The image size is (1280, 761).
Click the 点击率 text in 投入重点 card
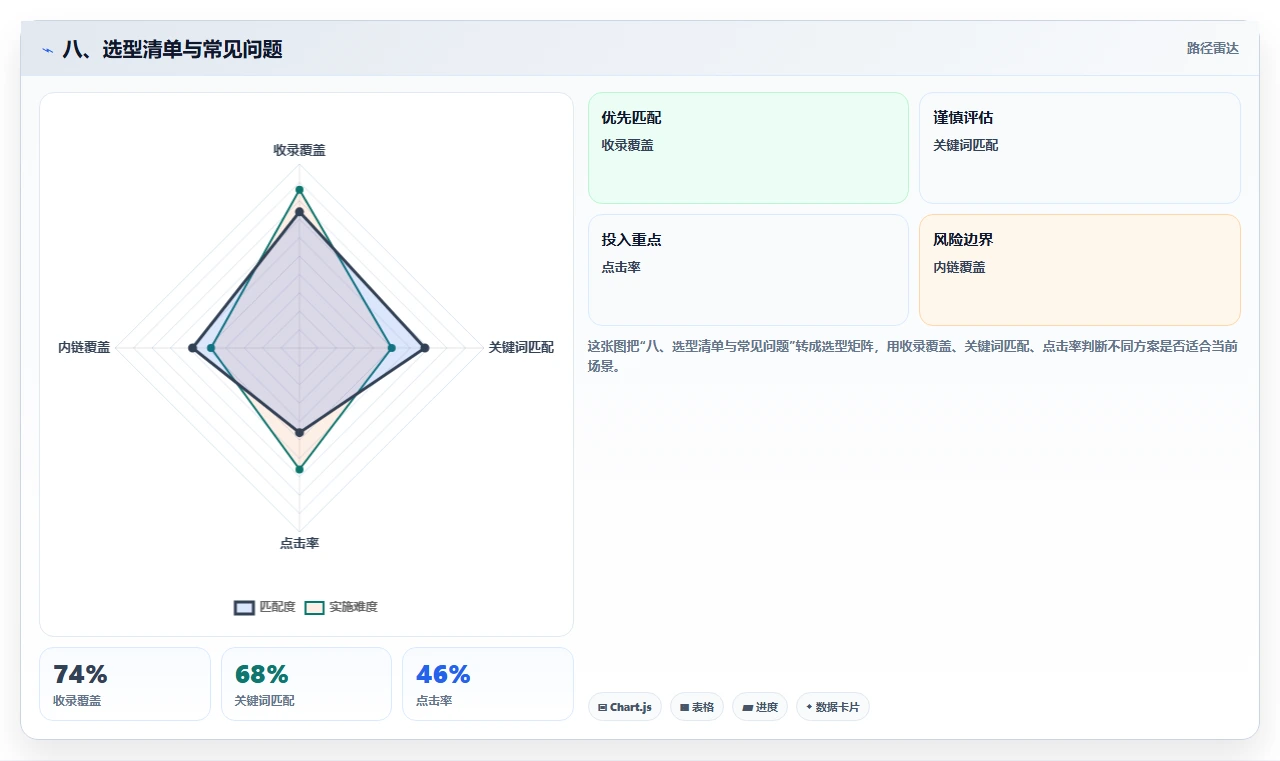pyautogui.click(x=621, y=267)
